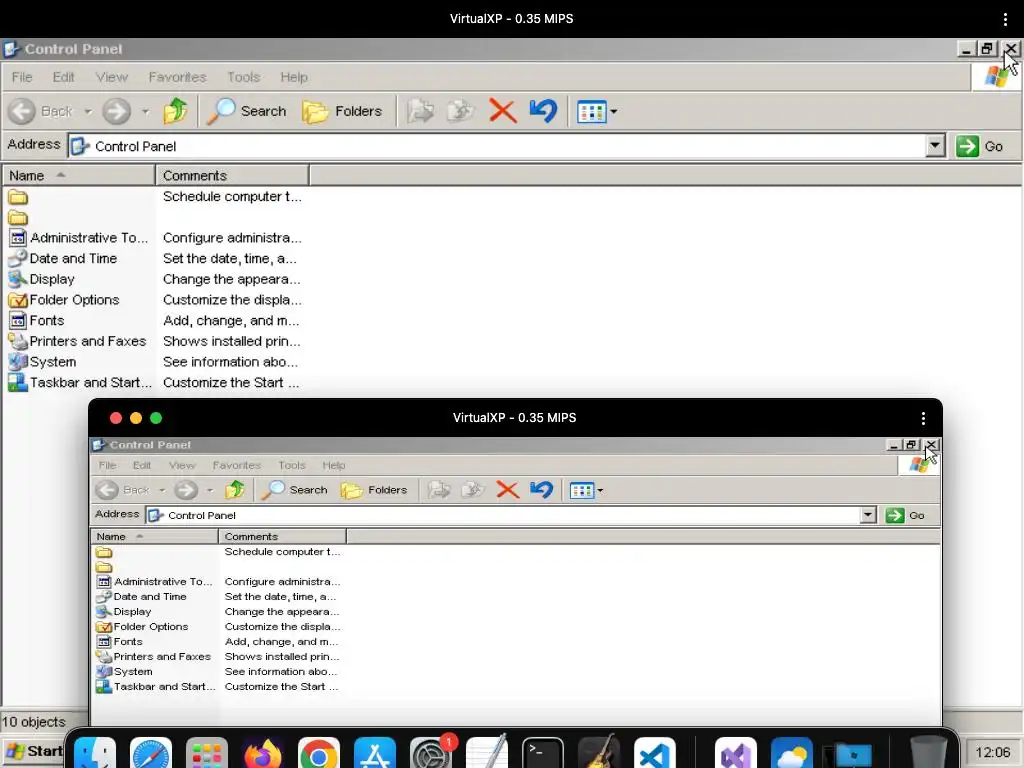The height and width of the screenshot is (768, 1024).
Task: Select Taskbar and Start... in background window
Action: [80, 383]
